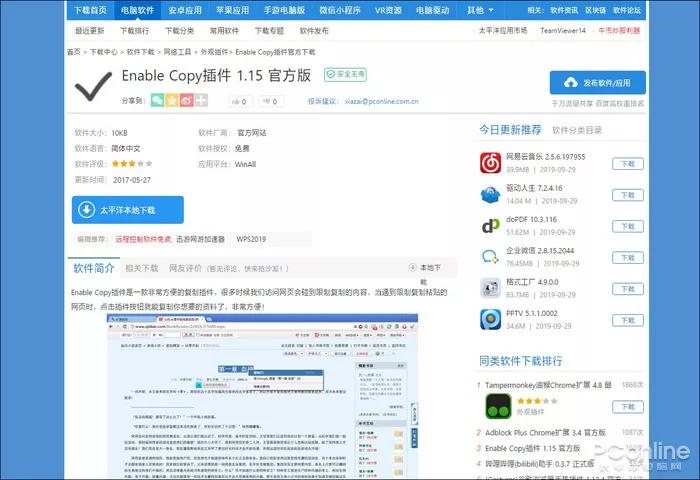The height and width of the screenshot is (480, 700).
Task: Switch to the 软件简介 tab
Action: pyautogui.click(x=94, y=268)
